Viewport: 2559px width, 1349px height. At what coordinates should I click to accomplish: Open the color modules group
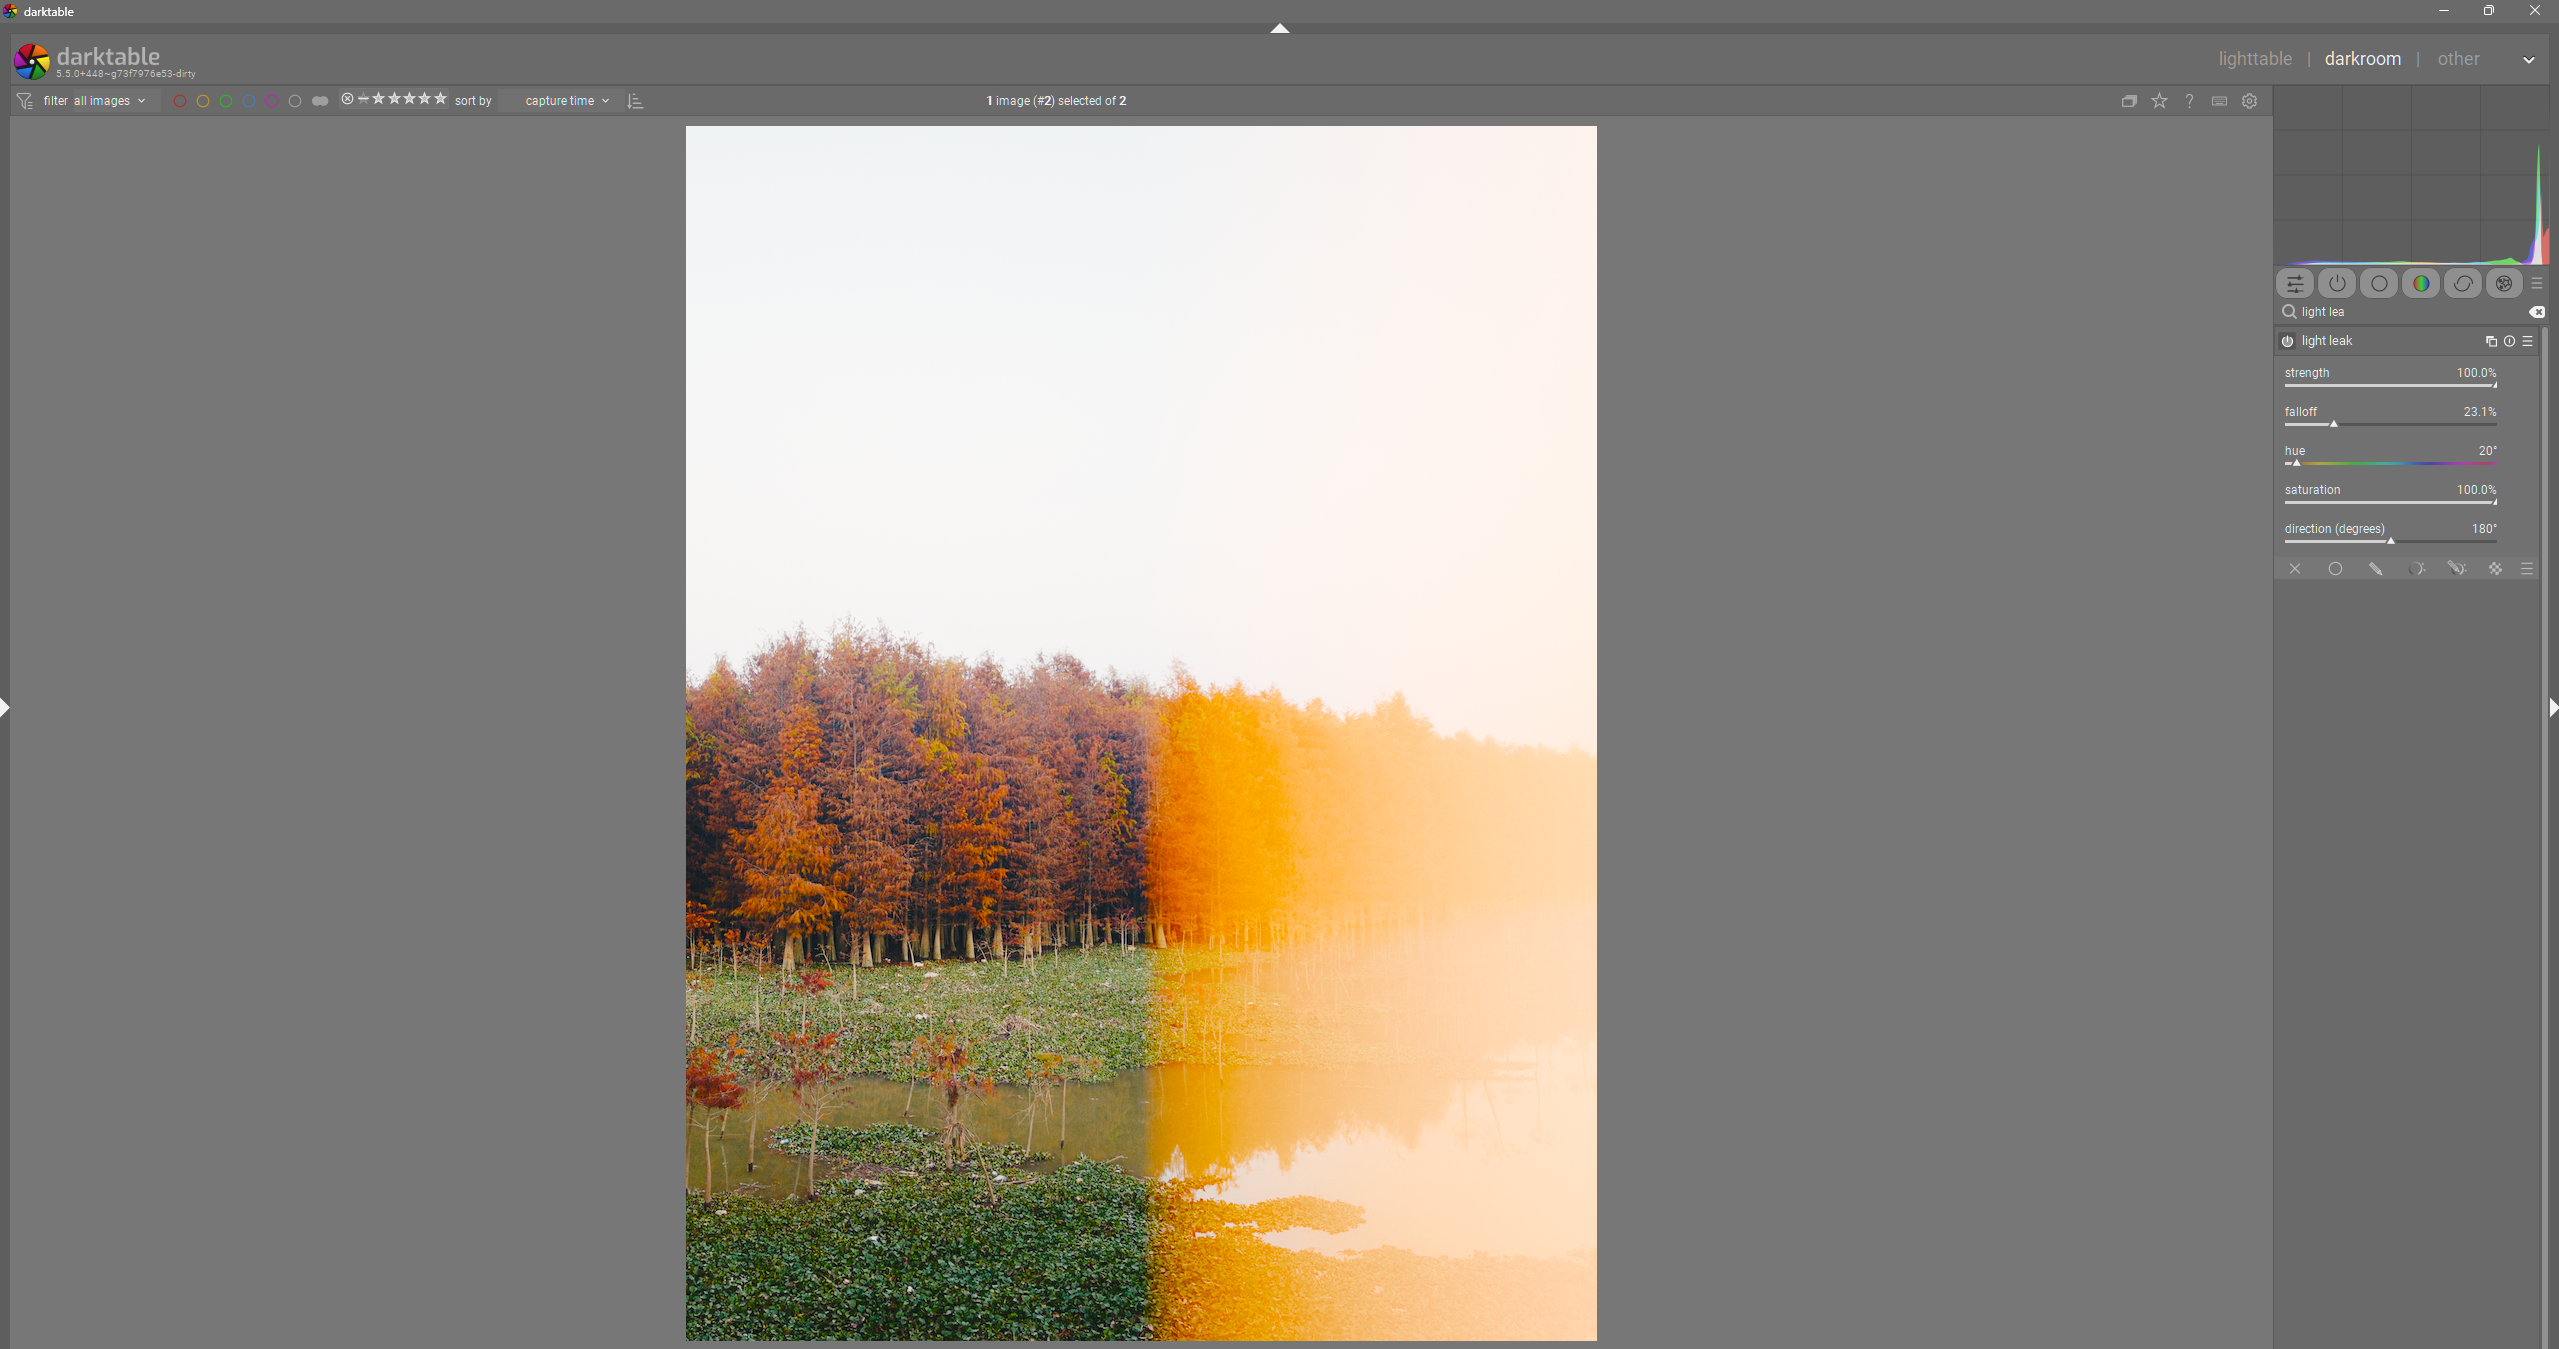tap(2421, 284)
